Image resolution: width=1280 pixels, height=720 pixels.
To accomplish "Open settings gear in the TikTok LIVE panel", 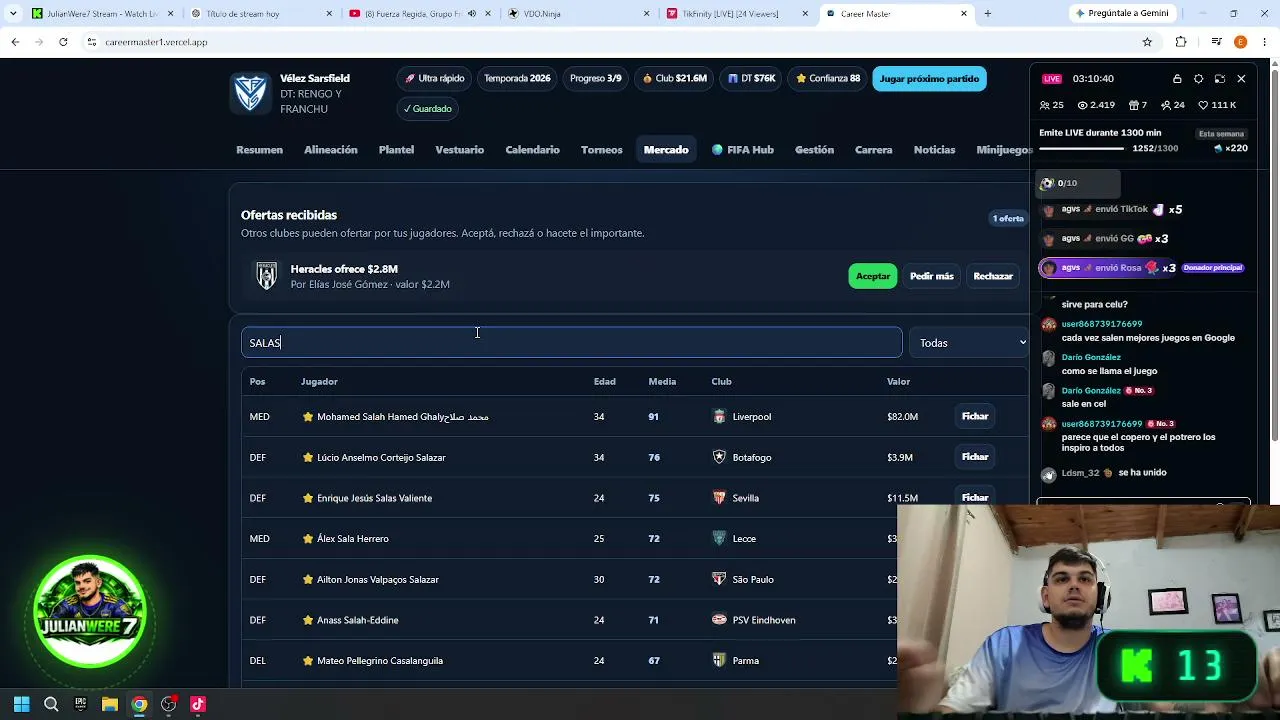I will (1198, 79).
